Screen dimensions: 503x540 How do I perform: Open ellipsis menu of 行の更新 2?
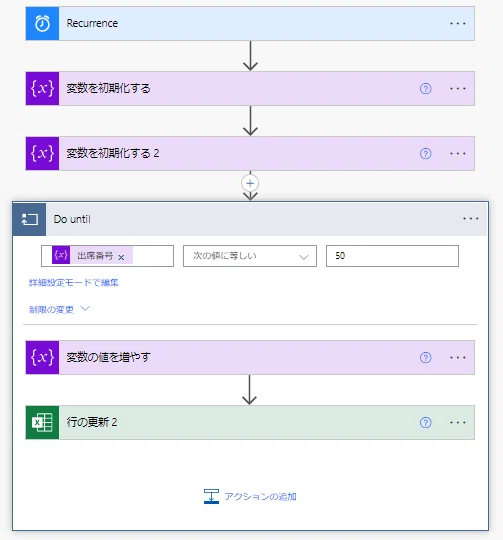(x=458, y=423)
